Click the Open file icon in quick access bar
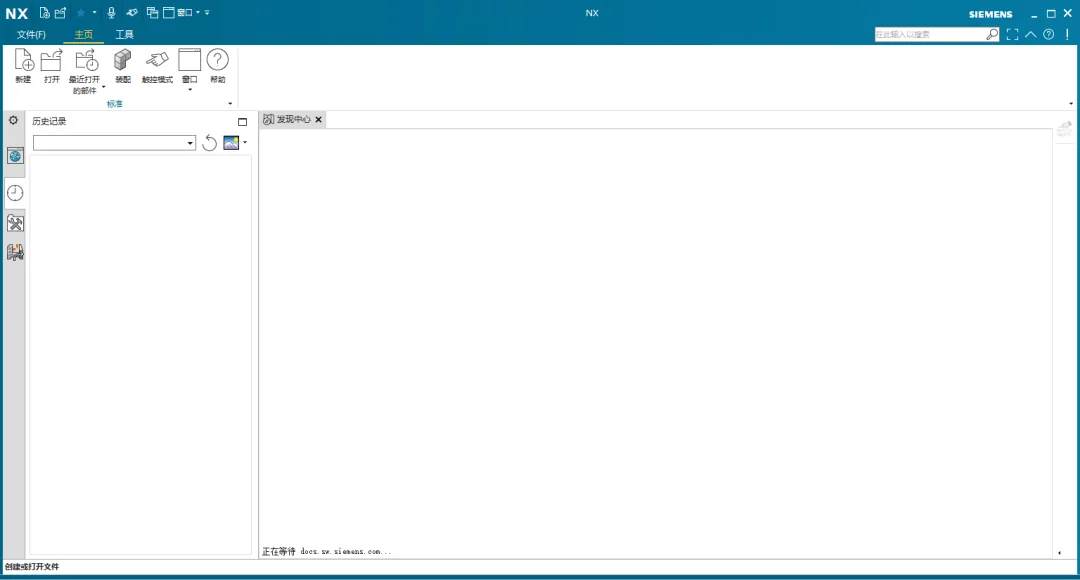Screen dimensions: 1080x580 point(61,12)
